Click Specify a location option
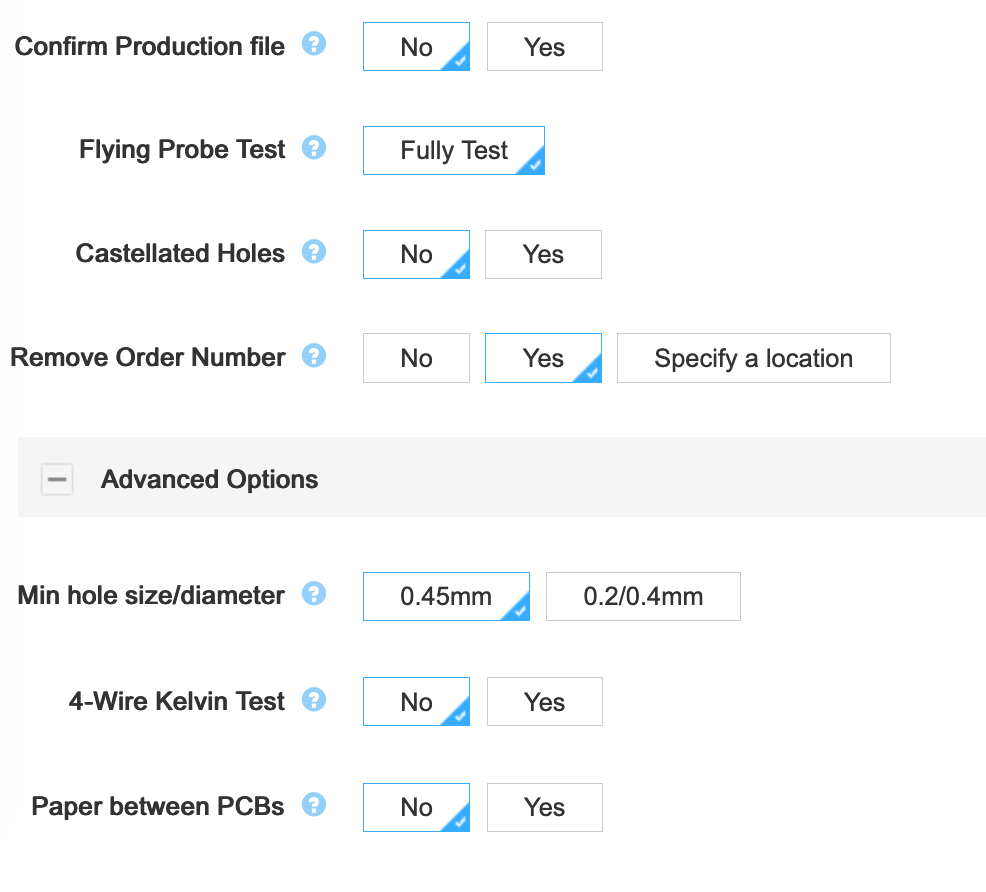The height and width of the screenshot is (892, 986). click(754, 358)
